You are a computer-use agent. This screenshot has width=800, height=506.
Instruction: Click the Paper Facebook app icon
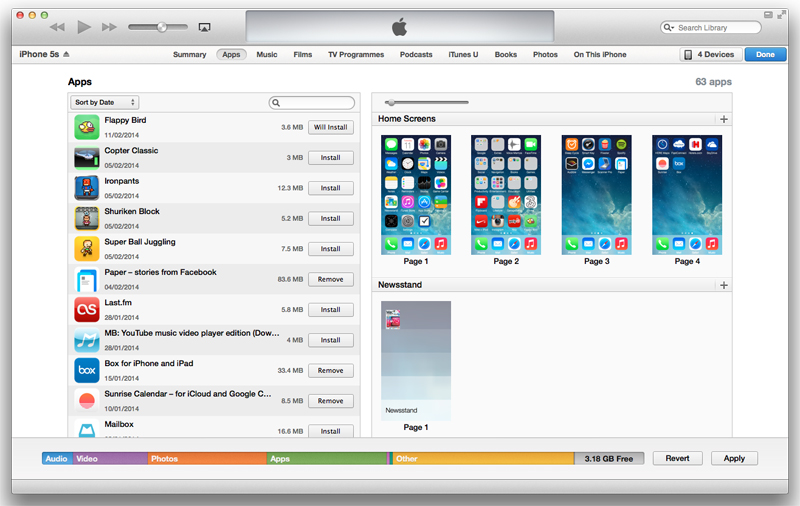[87, 279]
